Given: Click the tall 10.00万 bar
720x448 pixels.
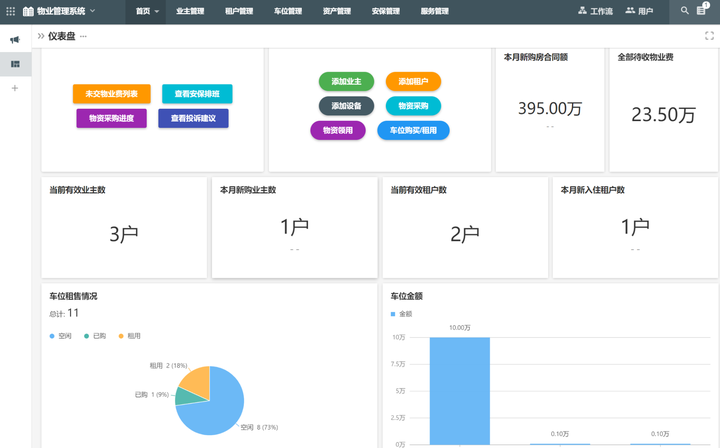Looking at the screenshot, I should coord(460,391).
